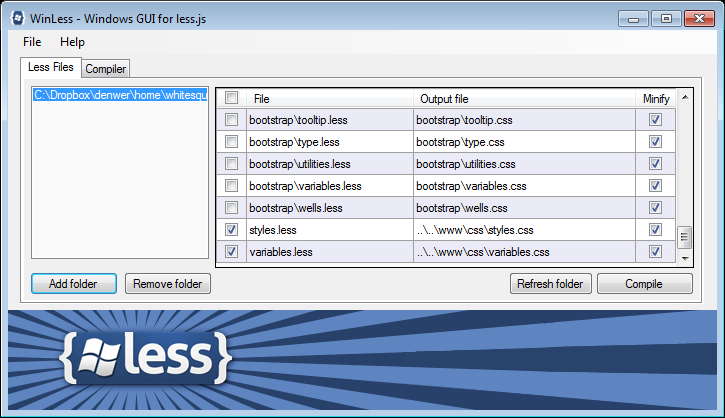Uncheck the variables.less file checkbox

[231, 252]
